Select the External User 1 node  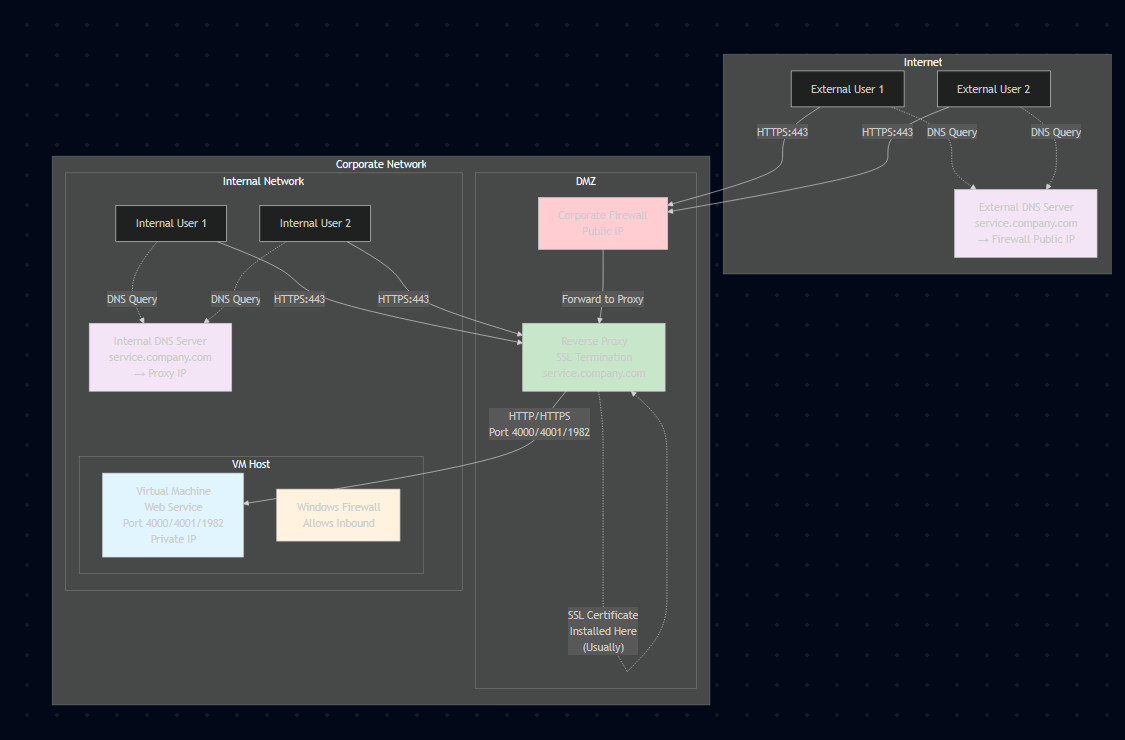point(847,89)
